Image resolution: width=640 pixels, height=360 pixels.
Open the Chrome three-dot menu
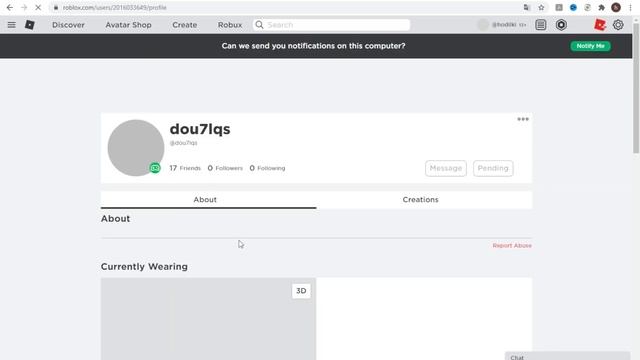630,7
